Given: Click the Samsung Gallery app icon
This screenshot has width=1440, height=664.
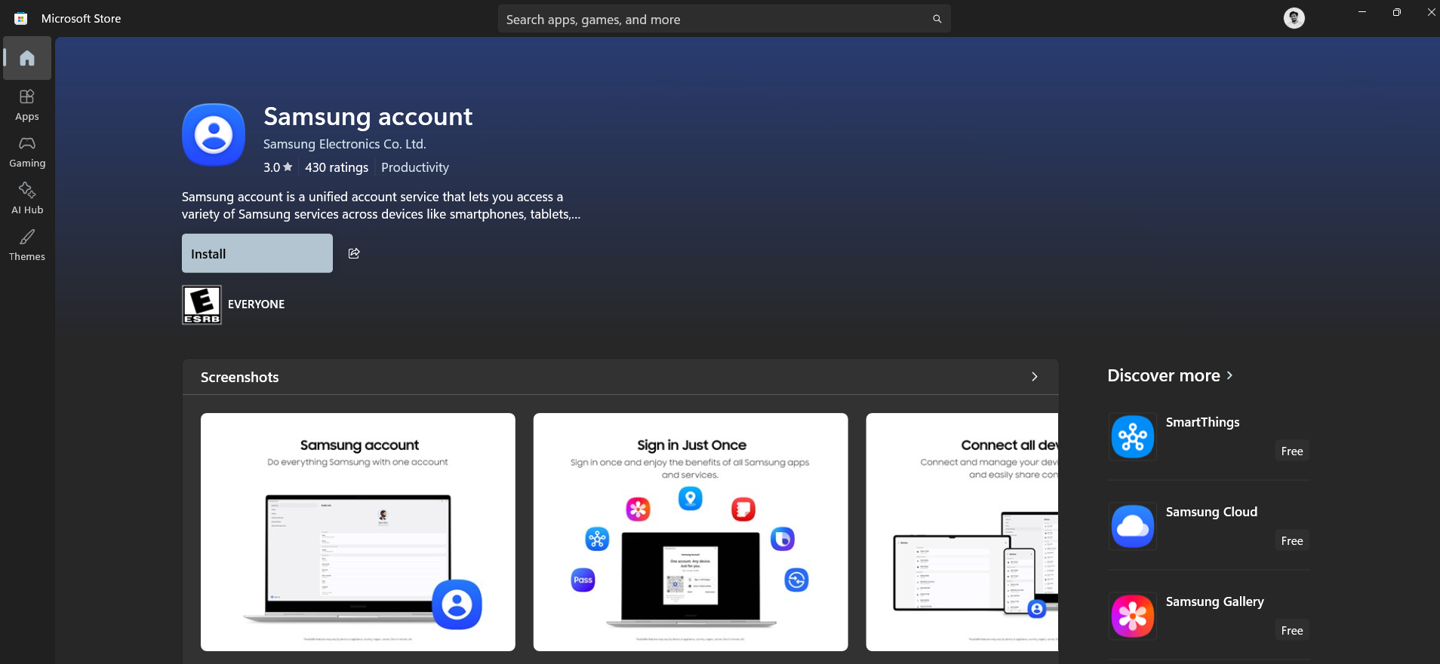Looking at the screenshot, I should coord(1132,616).
